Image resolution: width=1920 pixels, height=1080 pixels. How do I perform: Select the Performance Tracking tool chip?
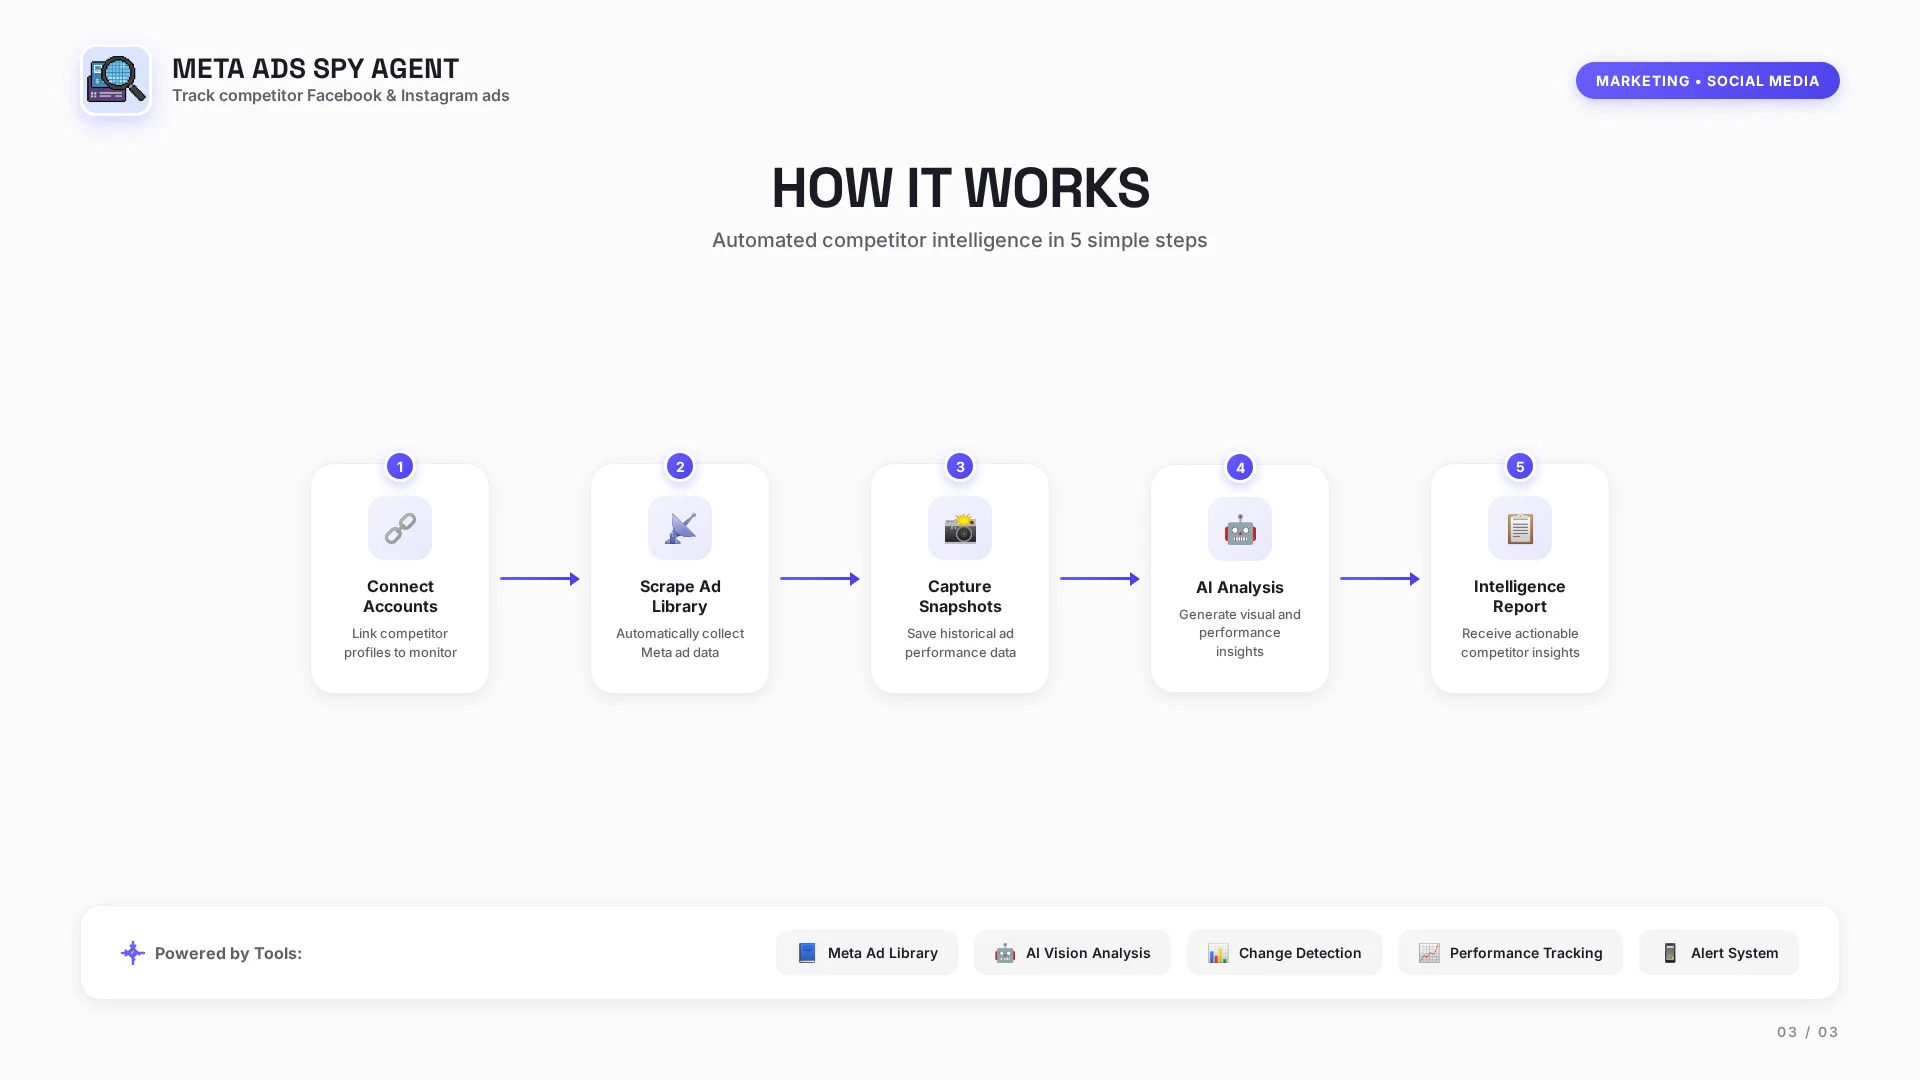pyautogui.click(x=1510, y=953)
